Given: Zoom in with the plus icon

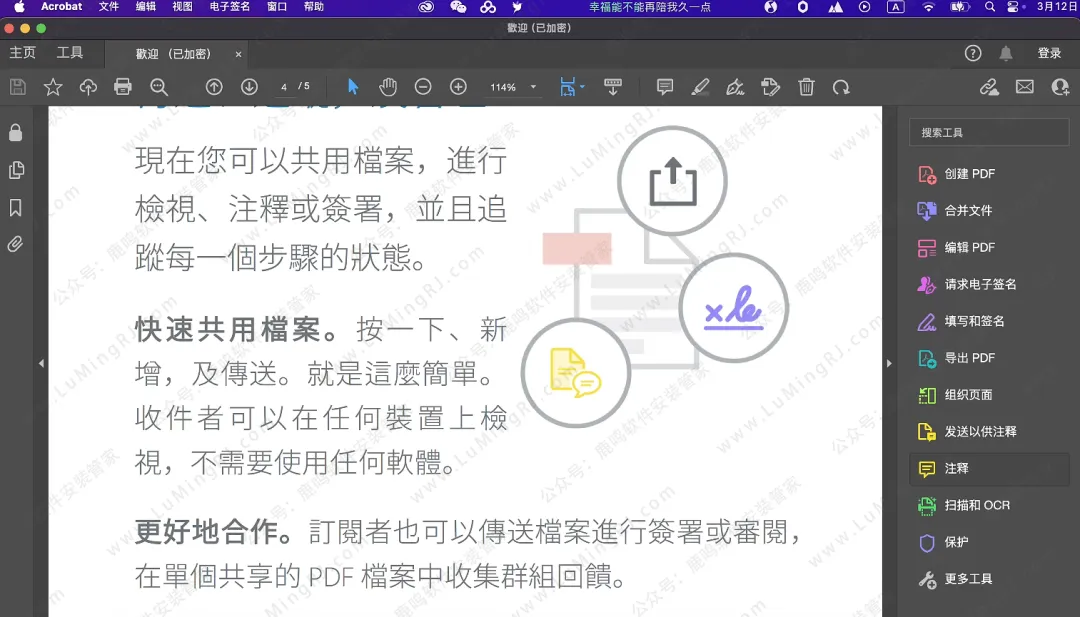Looking at the screenshot, I should pyautogui.click(x=459, y=87).
